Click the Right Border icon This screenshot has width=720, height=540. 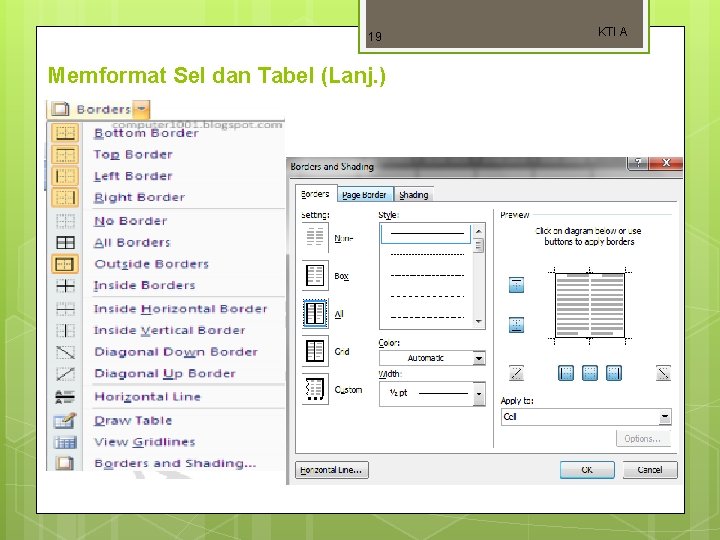(x=65, y=197)
